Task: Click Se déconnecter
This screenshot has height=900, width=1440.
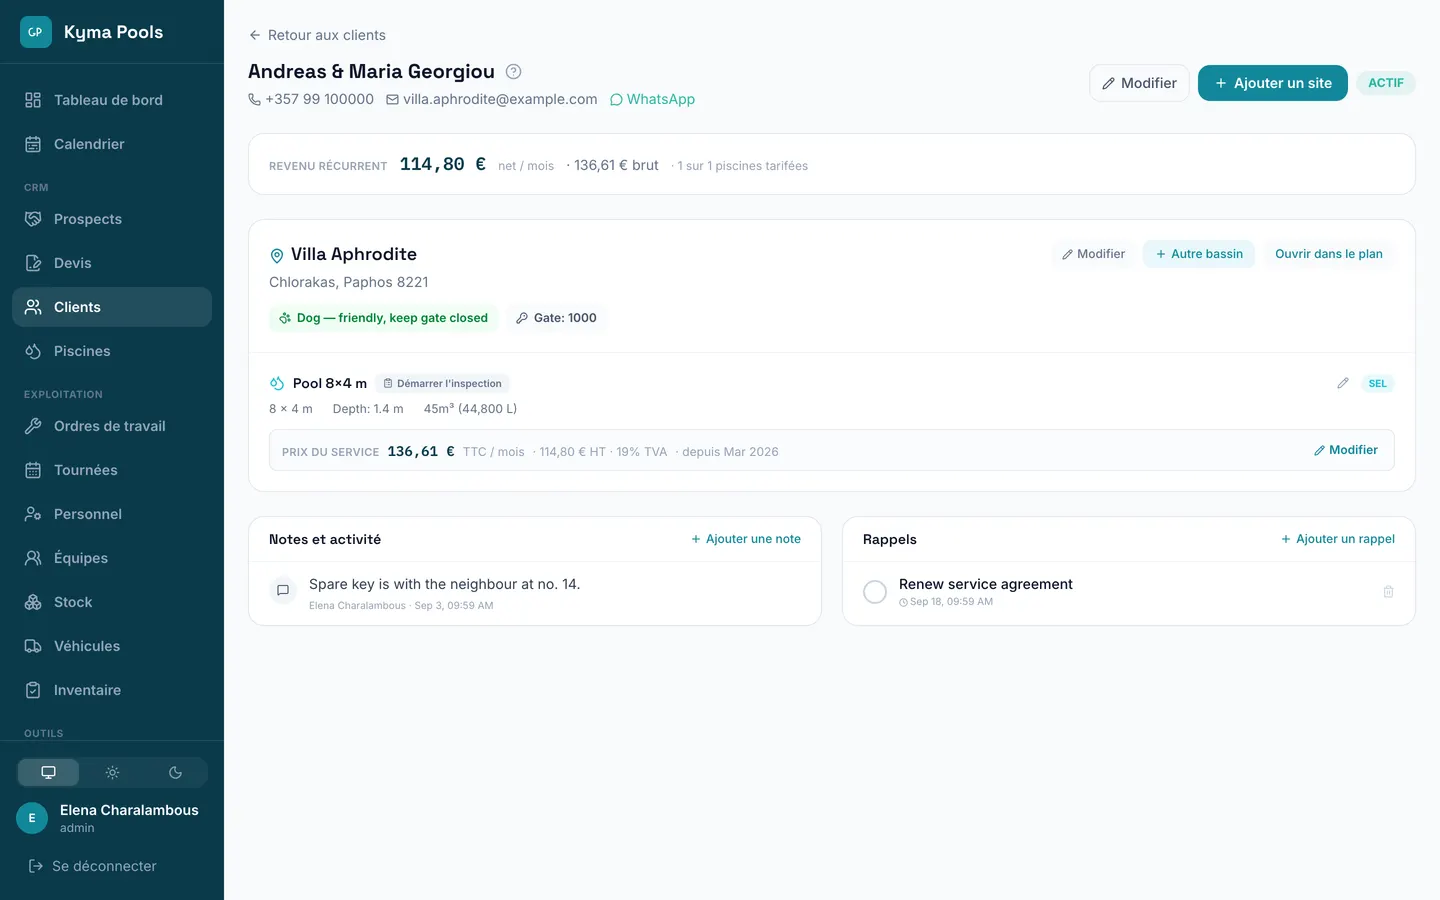Action: (x=93, y=866)
